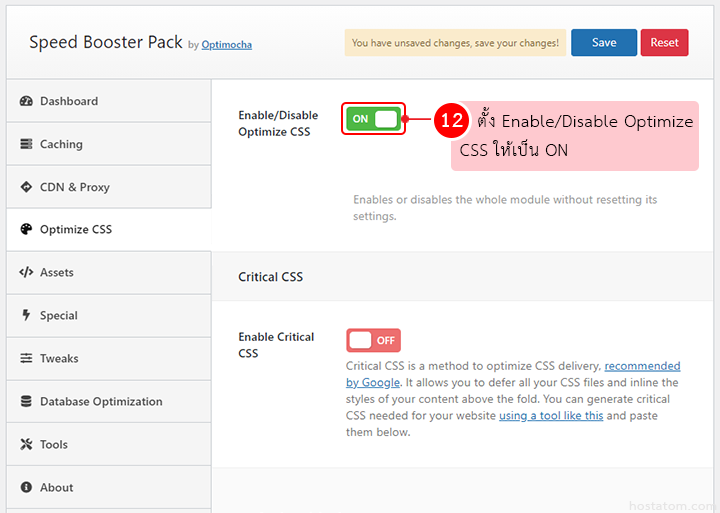Viewport: 720px width, 513px height.
Task: Click the Tweaks sliders icon
Action: [26, 359]
